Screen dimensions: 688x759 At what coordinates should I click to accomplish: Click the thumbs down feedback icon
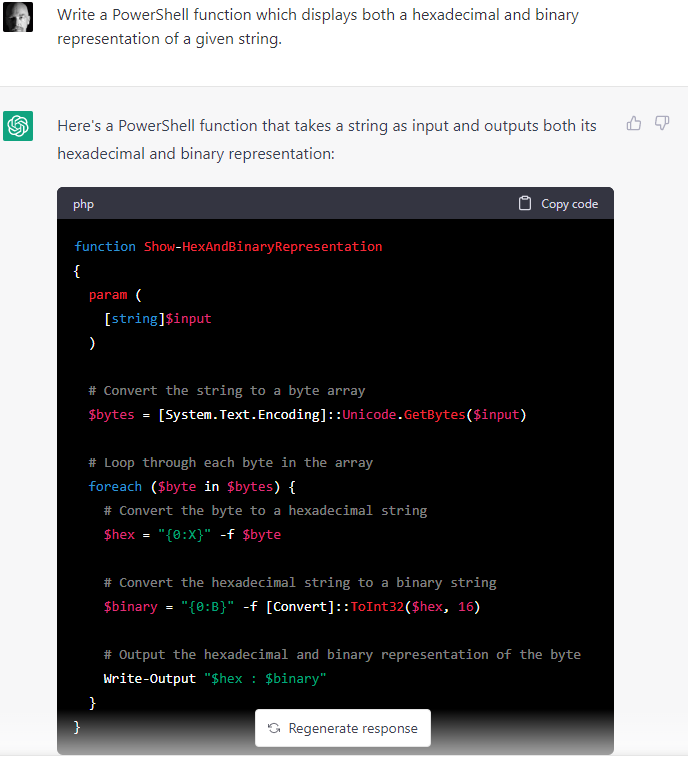pyautogui.click(x=661, y=123)
